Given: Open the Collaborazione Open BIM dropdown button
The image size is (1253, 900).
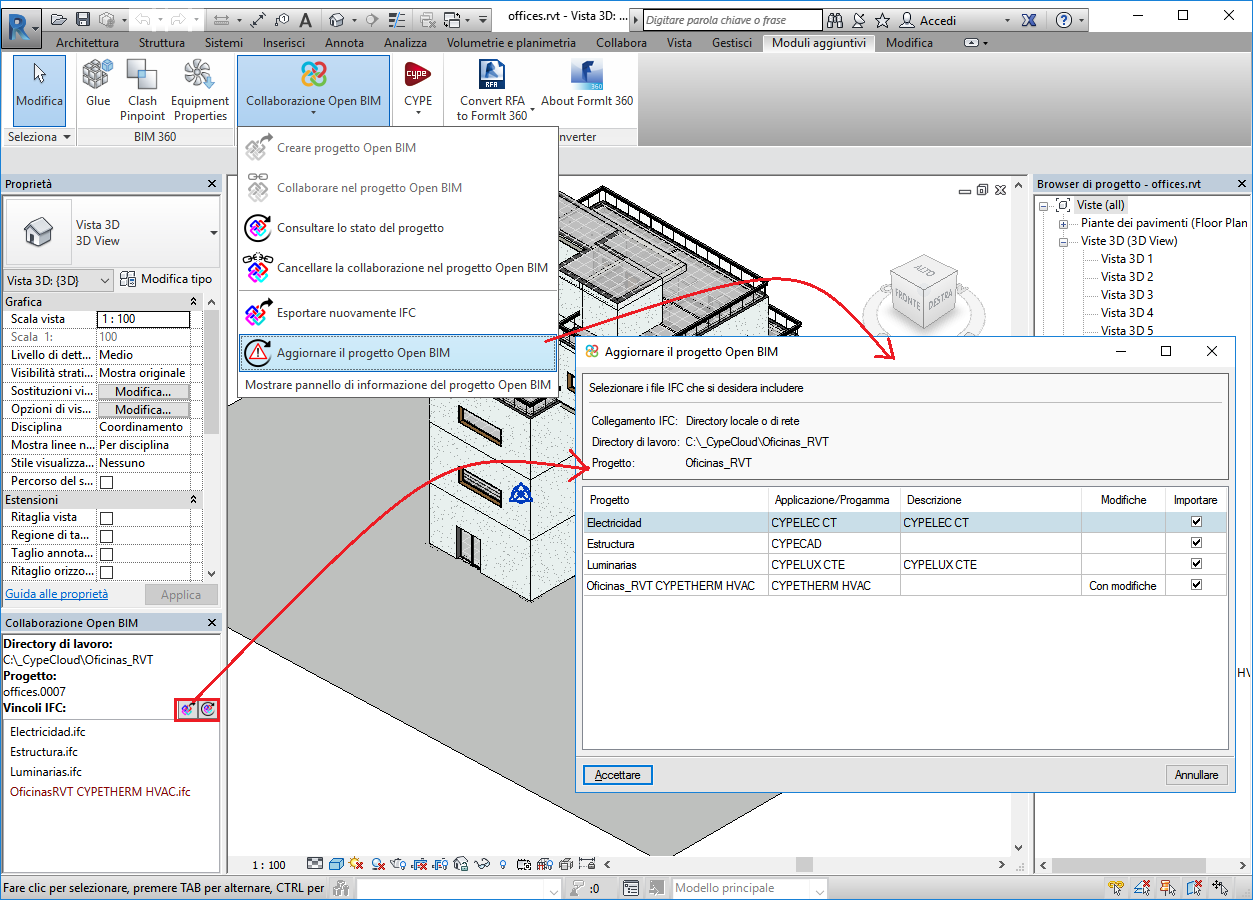Looking at the screenshot, I should [x=313, y=90].
